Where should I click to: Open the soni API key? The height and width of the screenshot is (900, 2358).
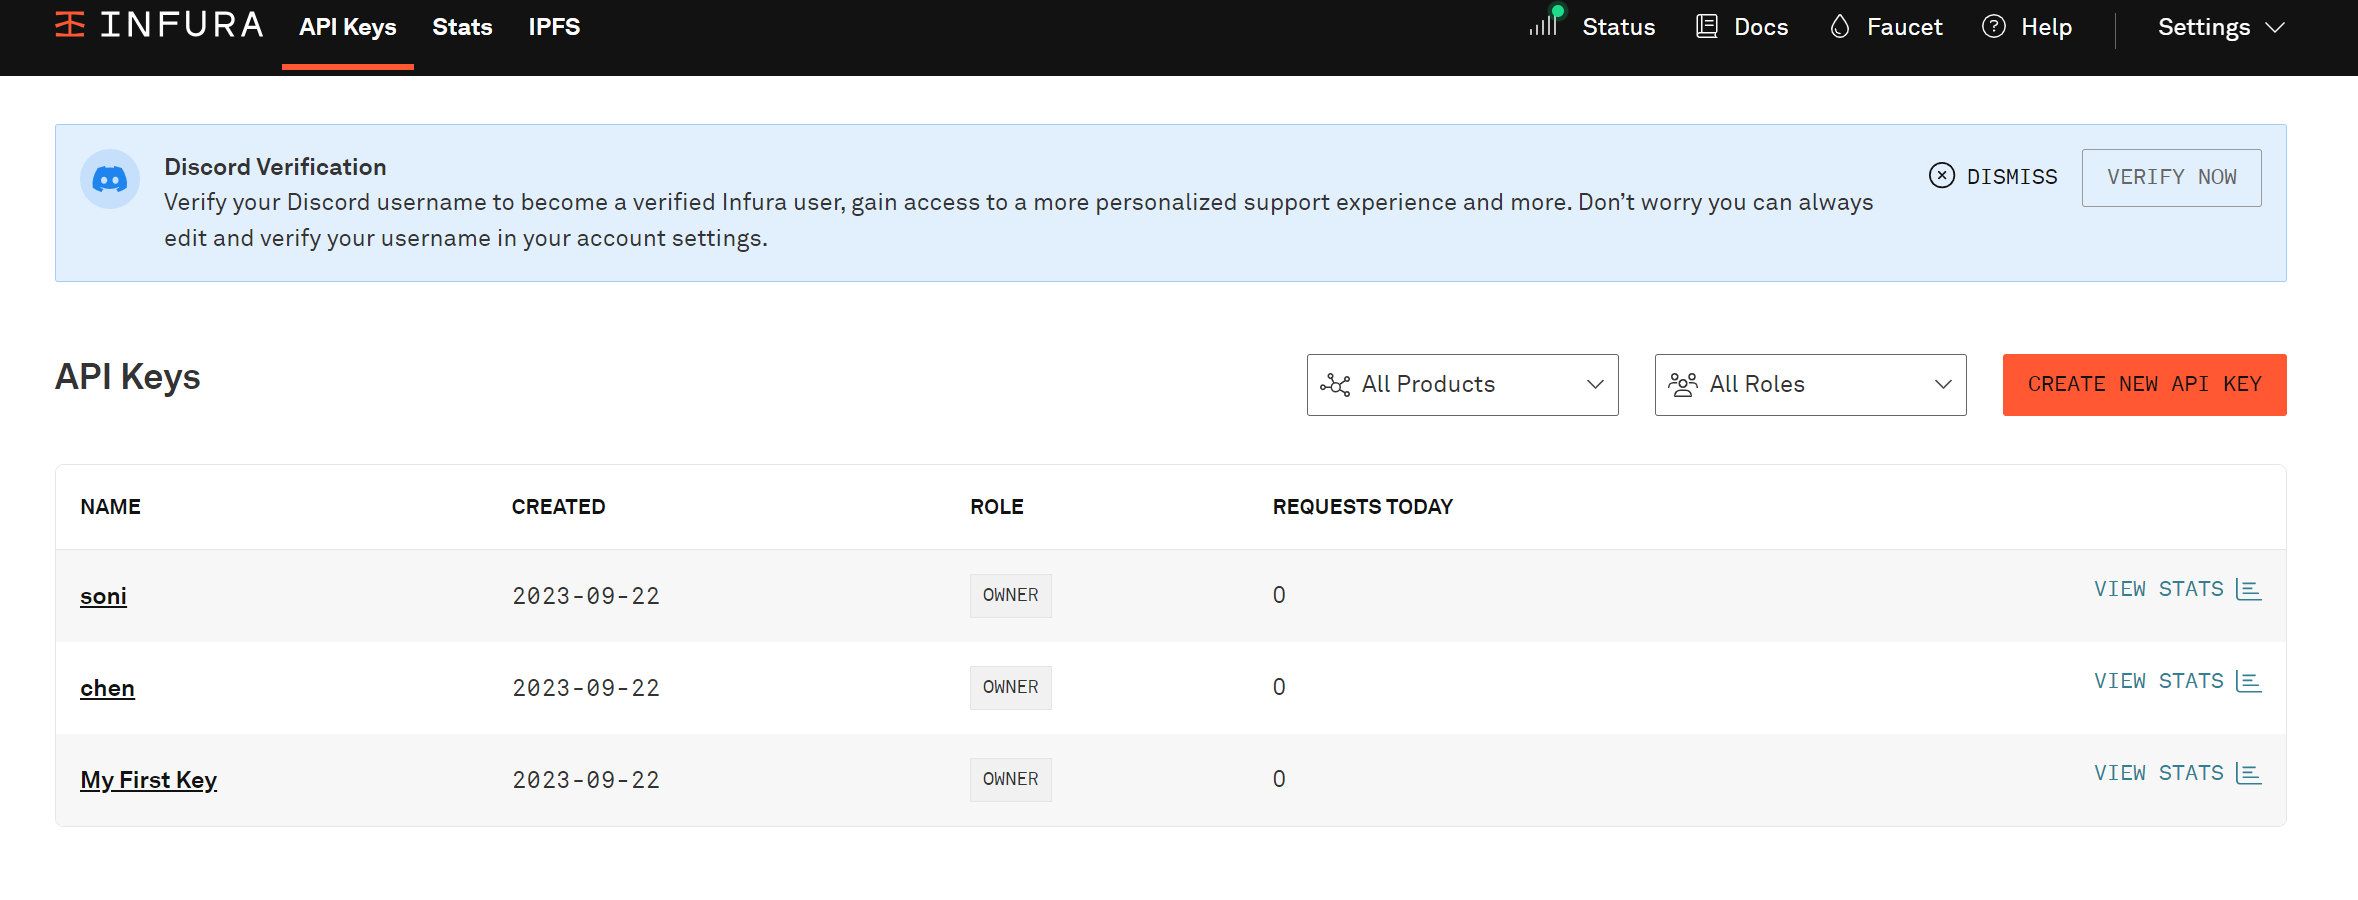[x=103, y=596]
